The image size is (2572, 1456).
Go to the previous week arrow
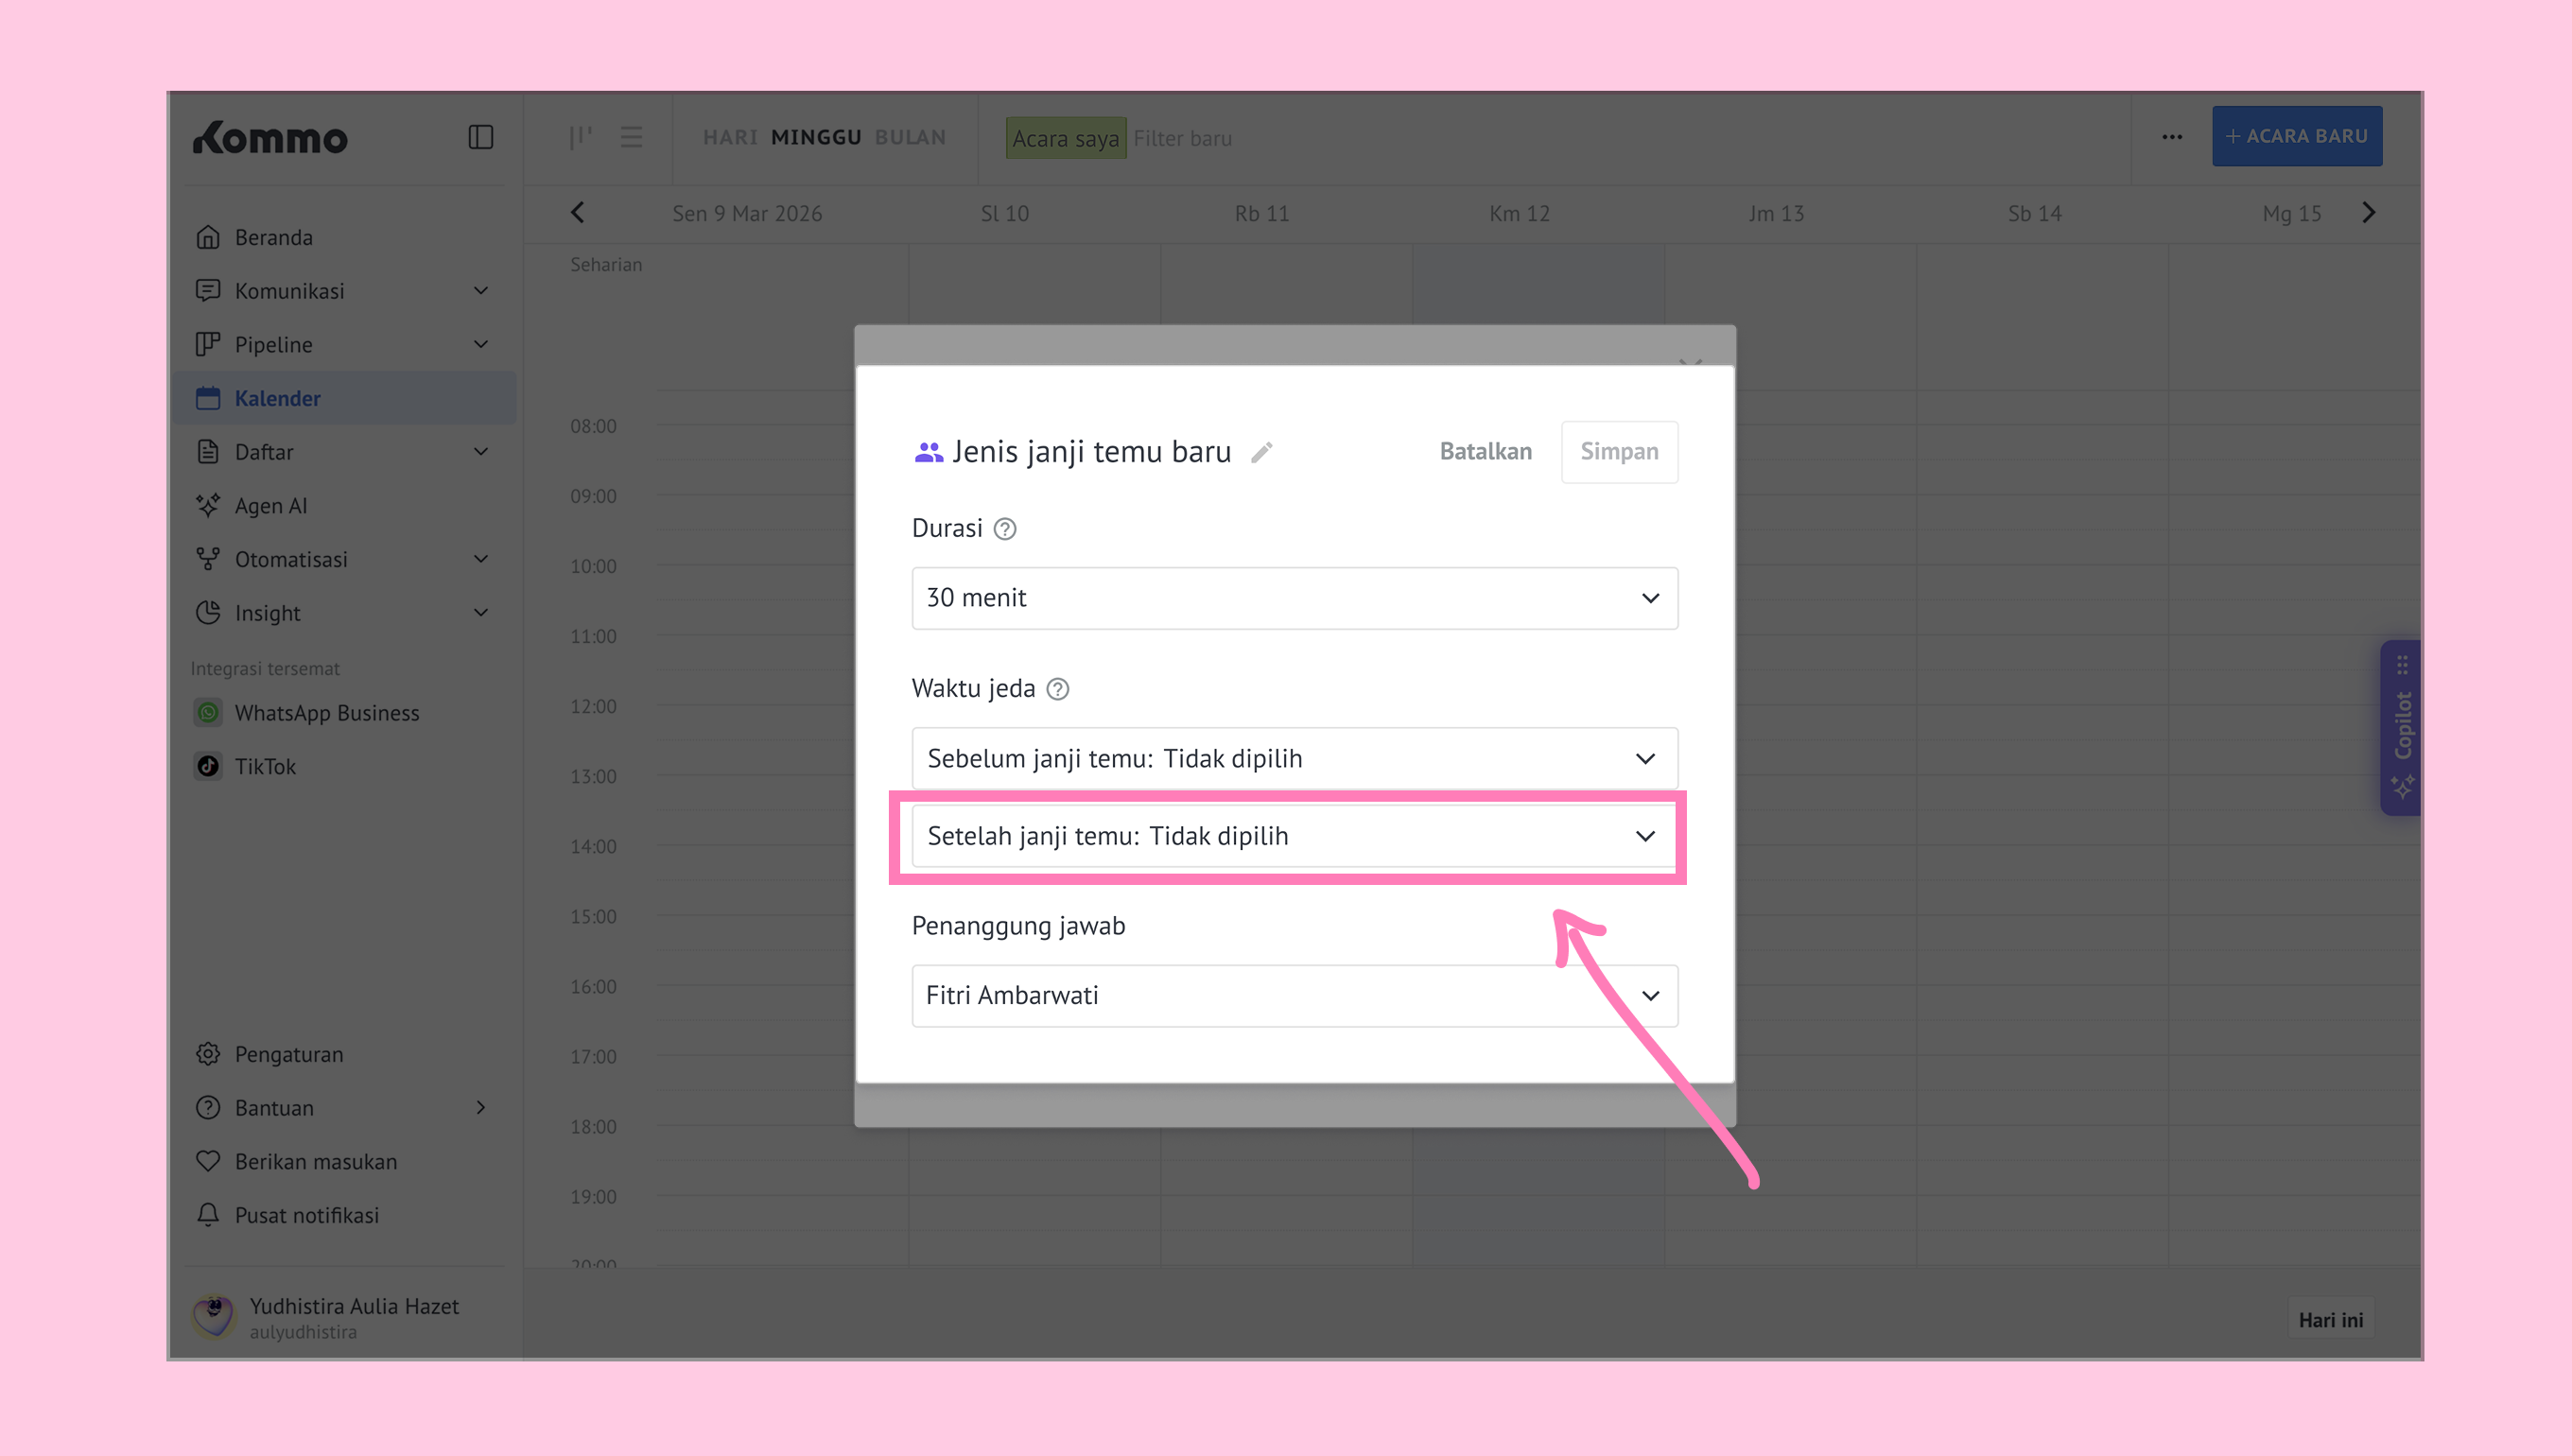[577, 213]
